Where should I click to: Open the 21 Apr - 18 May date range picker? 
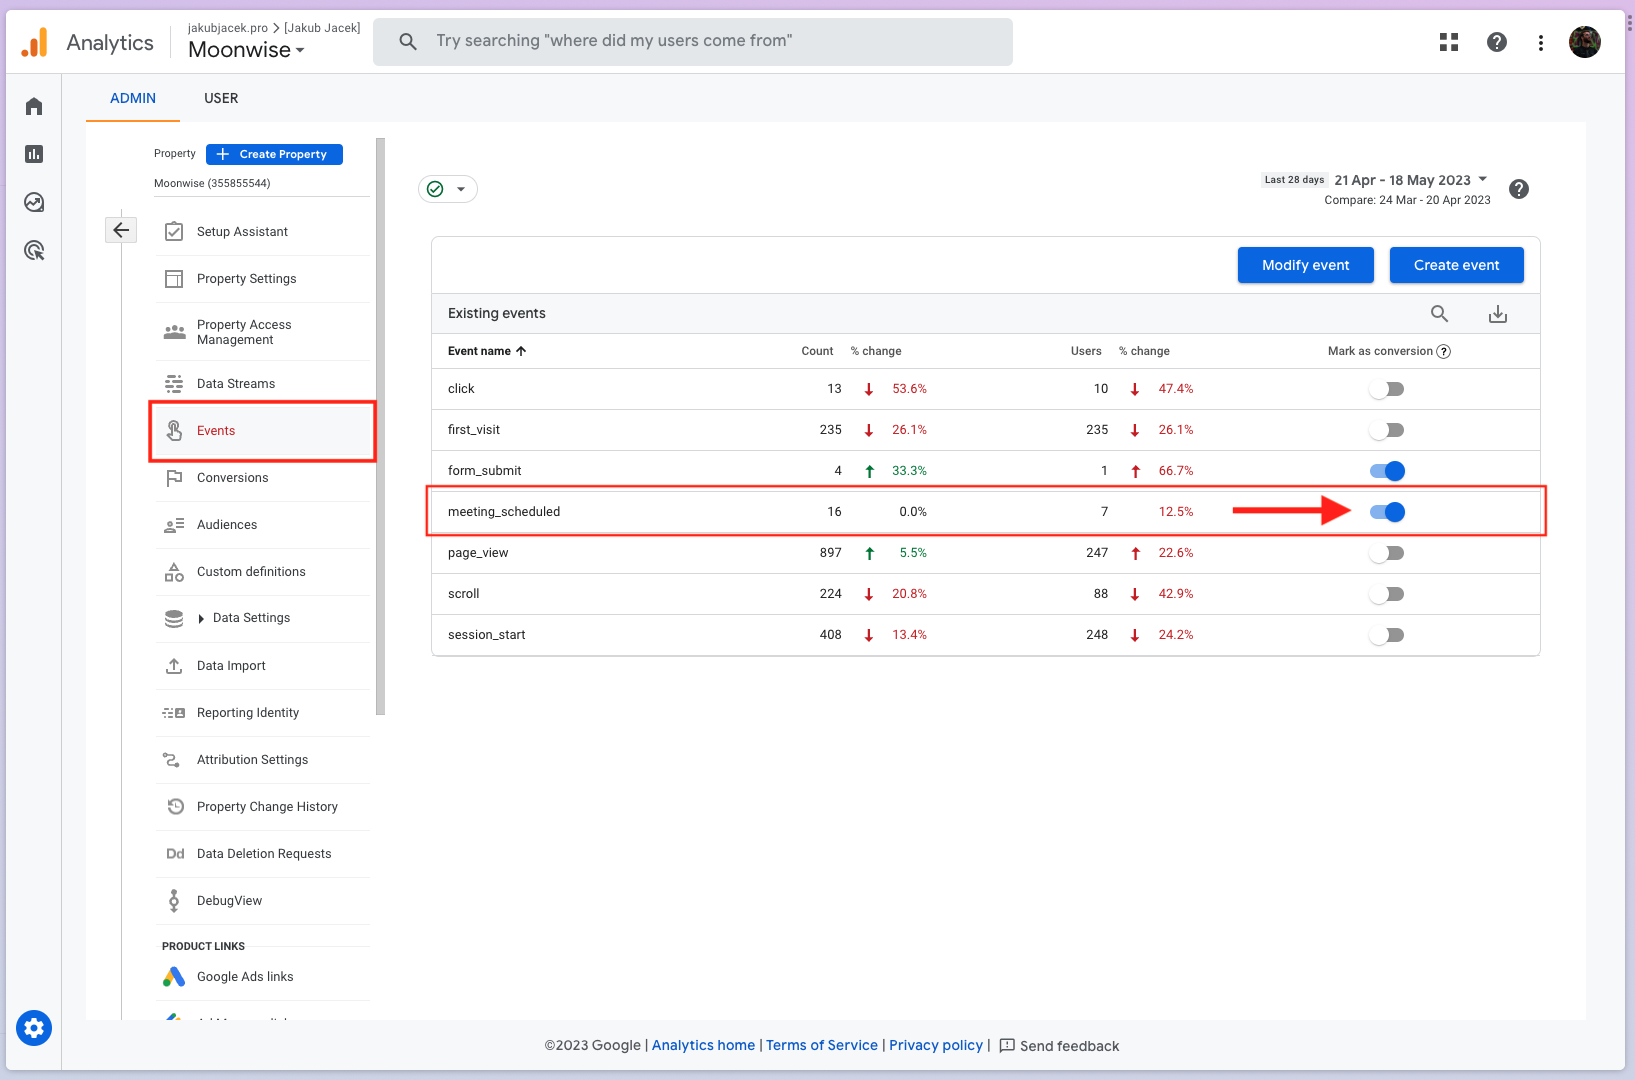1404,180
